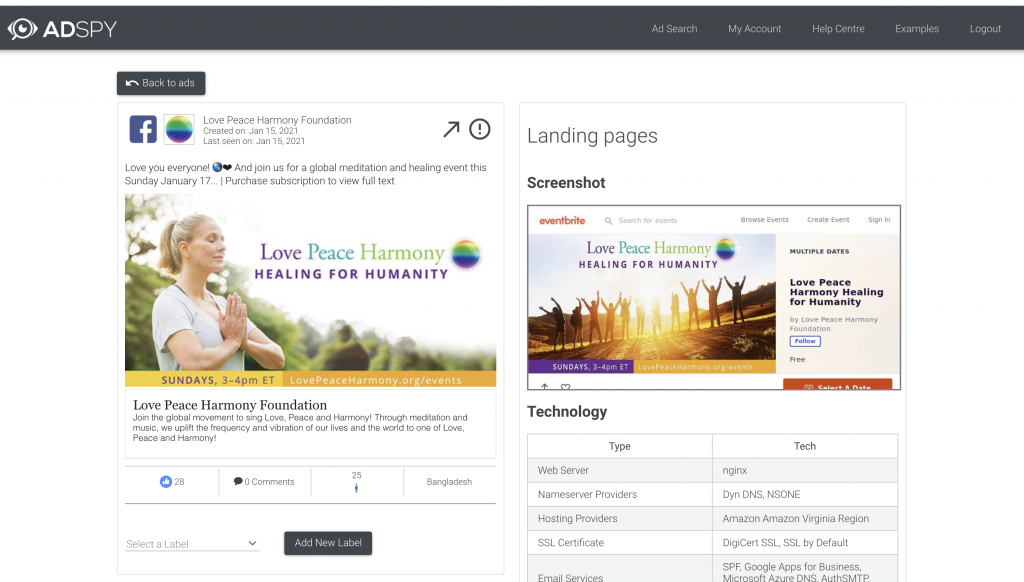Click the rainbow advertiser profile picture

click(x=179, y=129)
